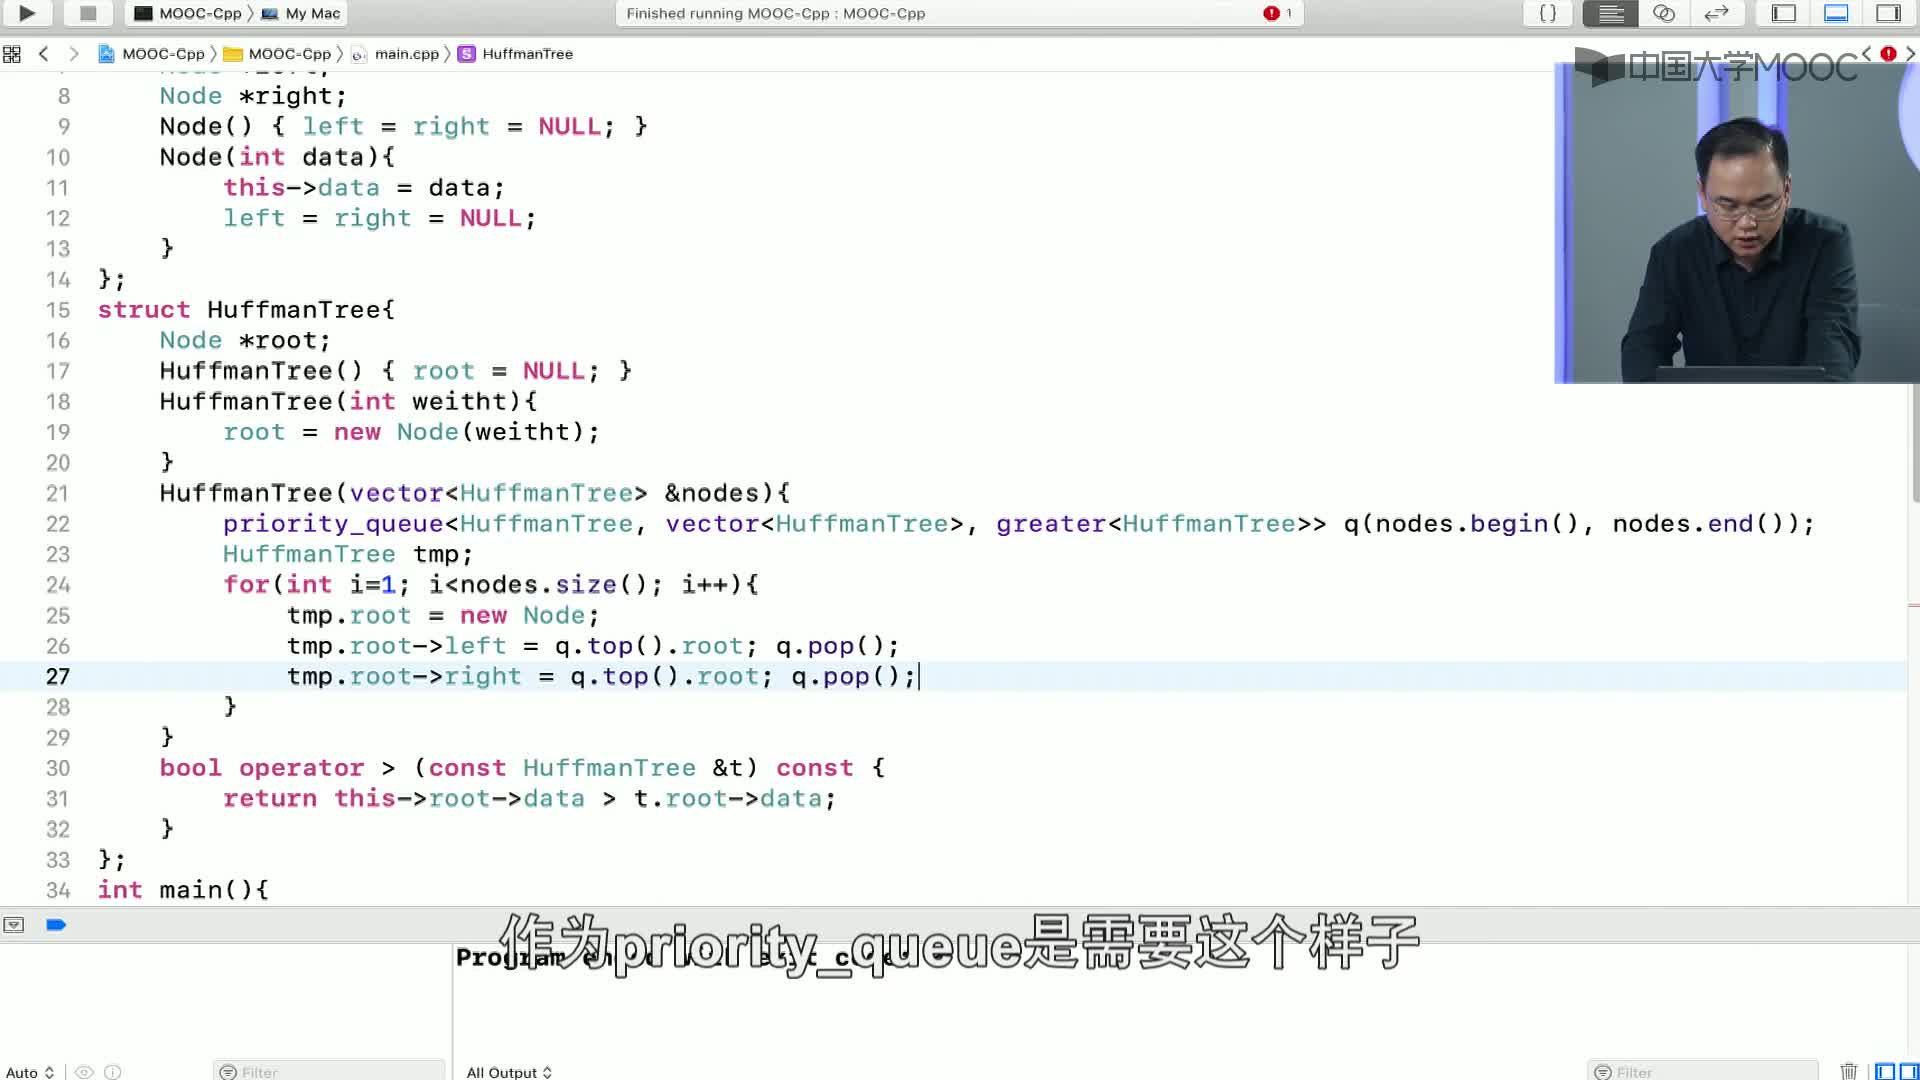This screenshot has height=1080, width=1920.
Task: Open the Auto variables scope dropdown
Action: coord(29,1072)
